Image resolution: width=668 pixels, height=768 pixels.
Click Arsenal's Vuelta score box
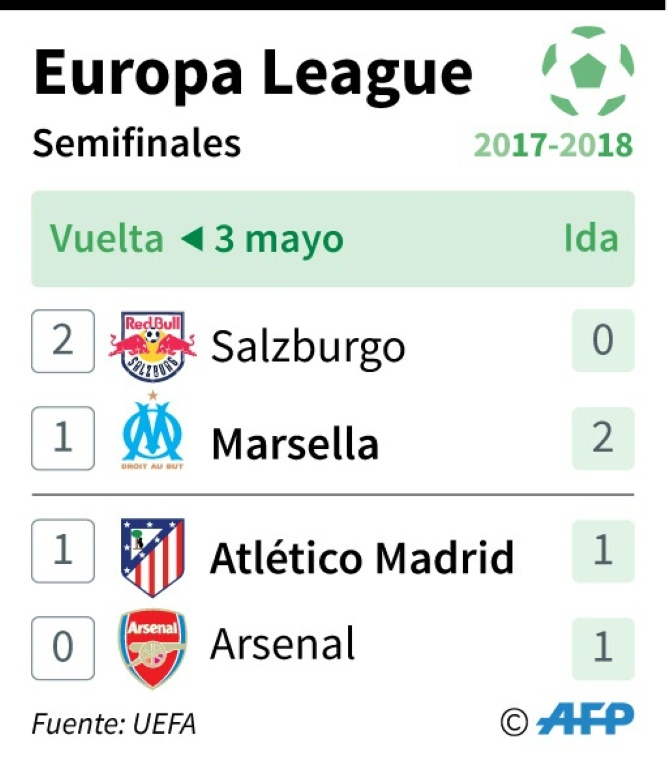click(63, 648)
